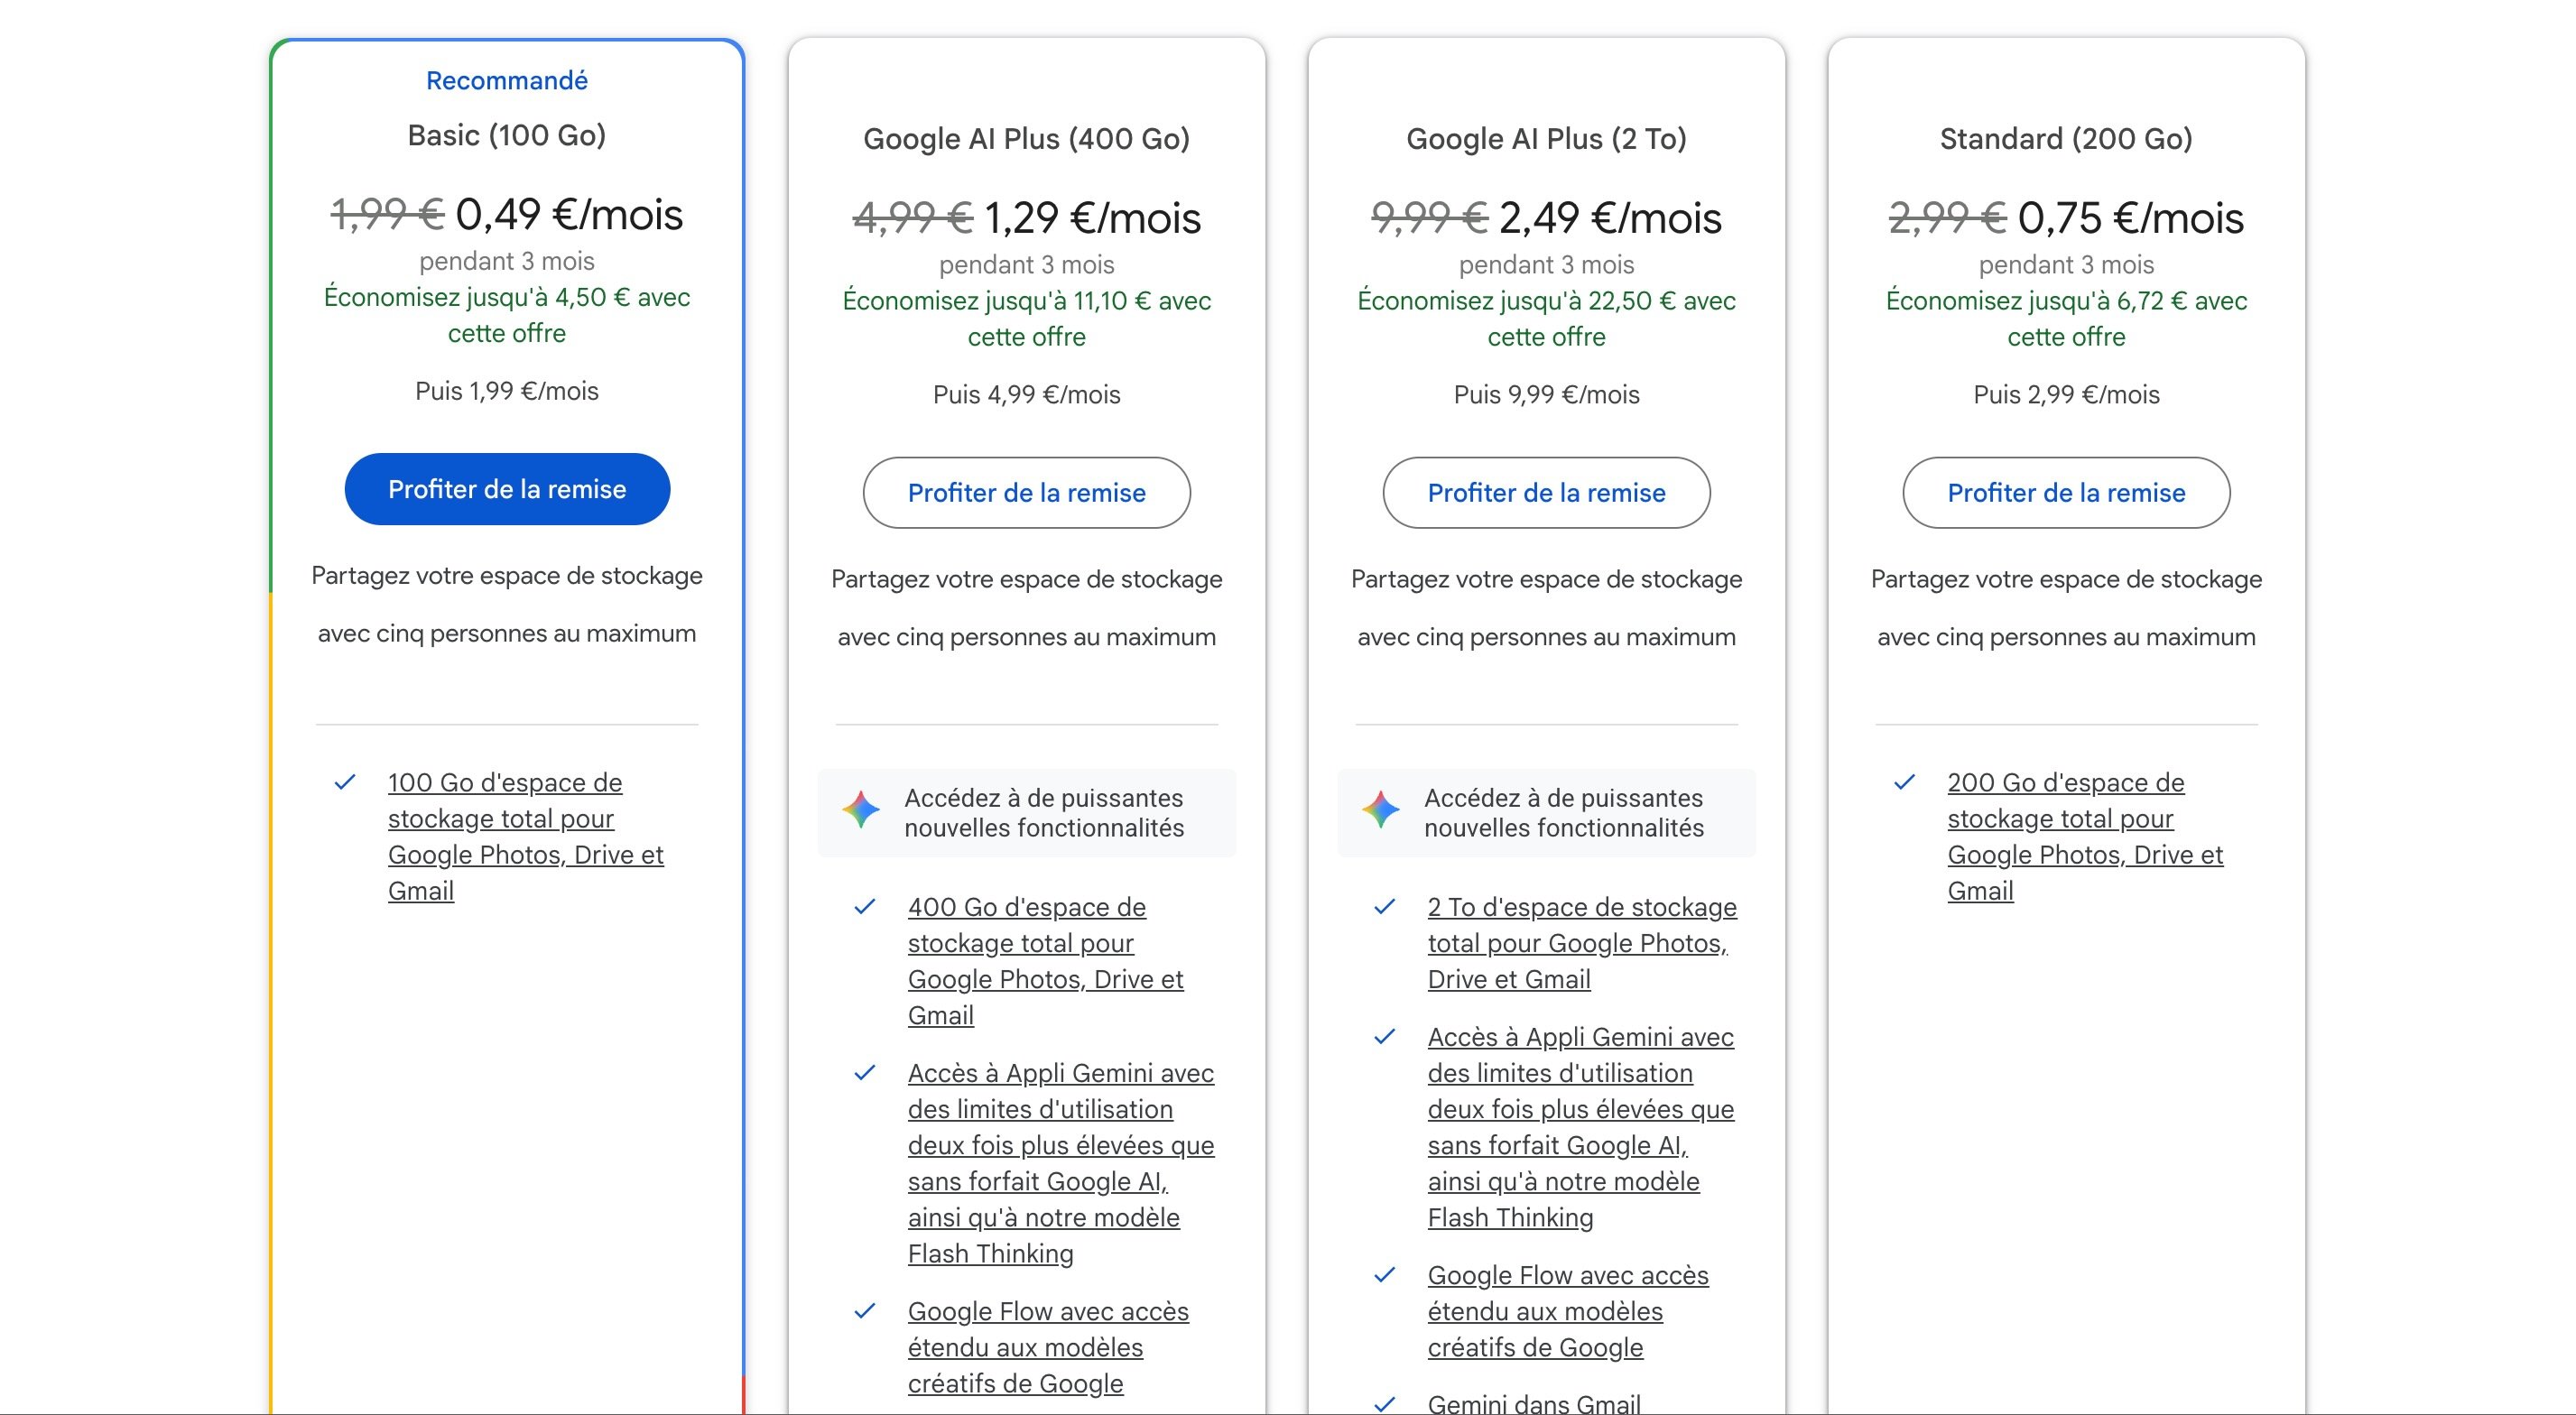The height and width of the screenshot is (1415, 2576).
Task: Click Gemini sparkle icon in 400 Go card
Action: click(x=861, y=809)
